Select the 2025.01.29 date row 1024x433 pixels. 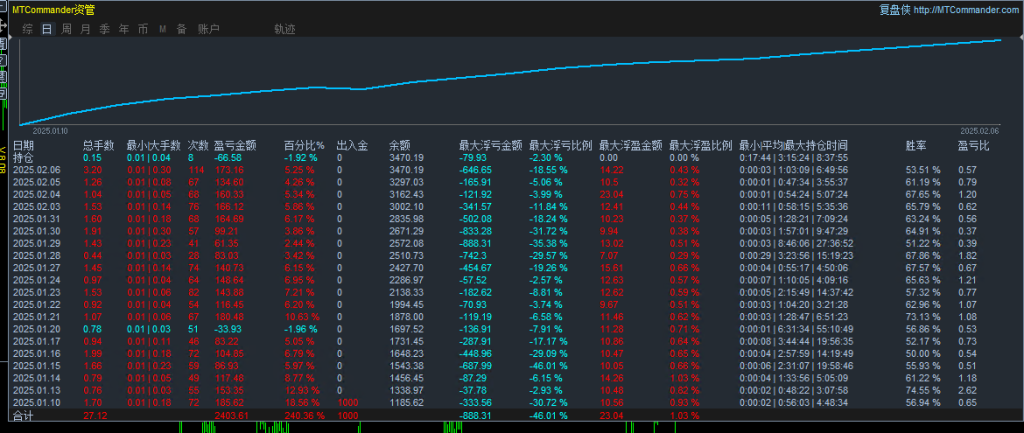pos(38,242)
